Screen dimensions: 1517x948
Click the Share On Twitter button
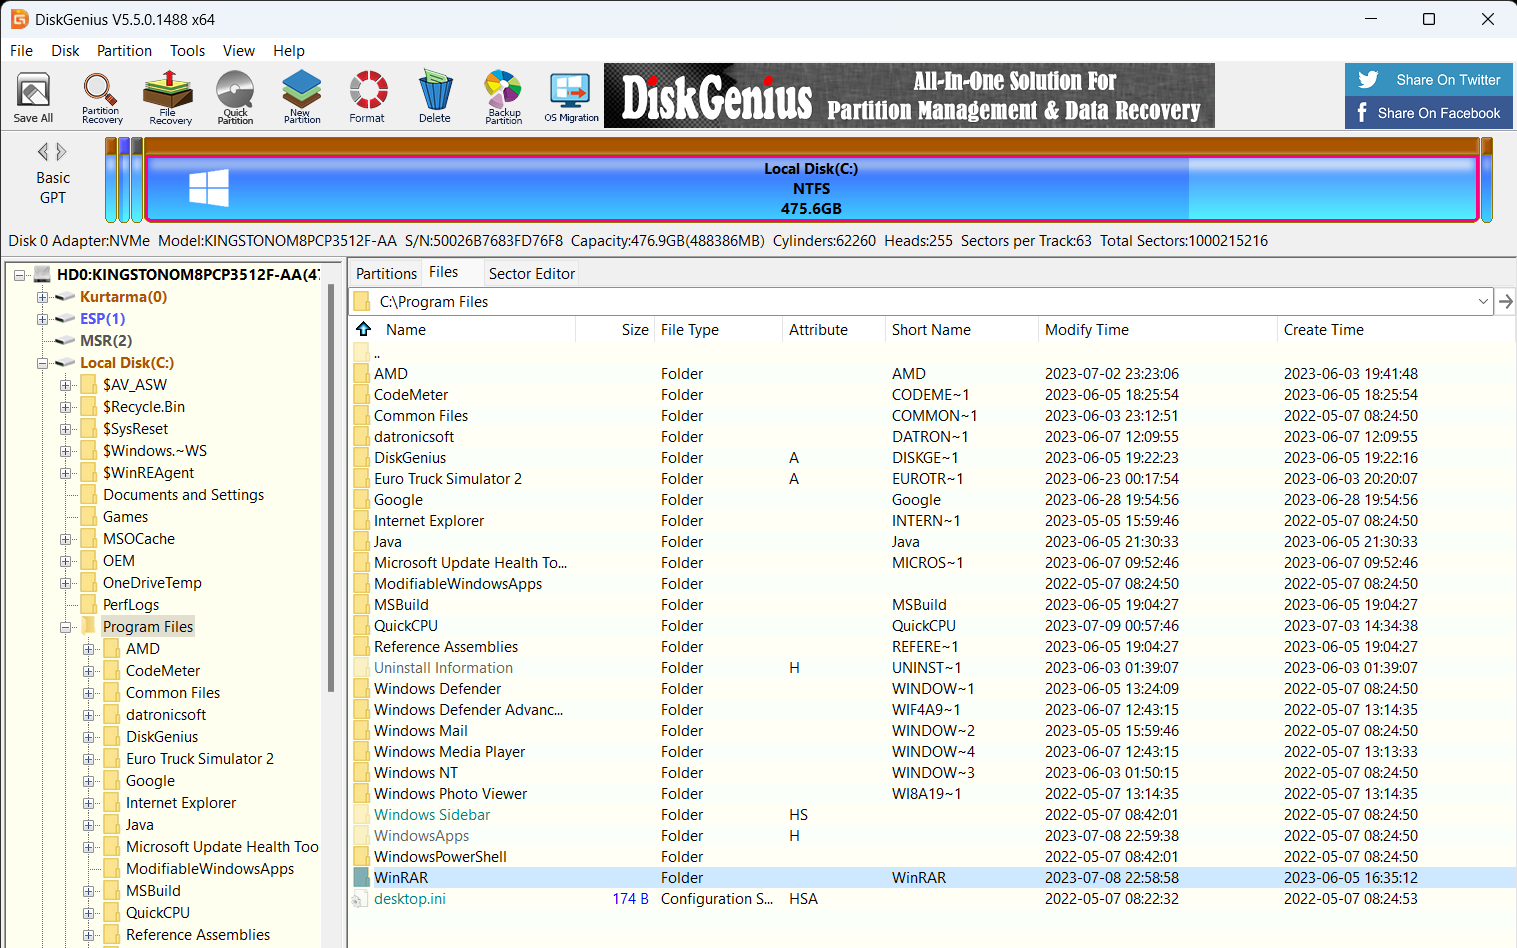pos(1428,79)
